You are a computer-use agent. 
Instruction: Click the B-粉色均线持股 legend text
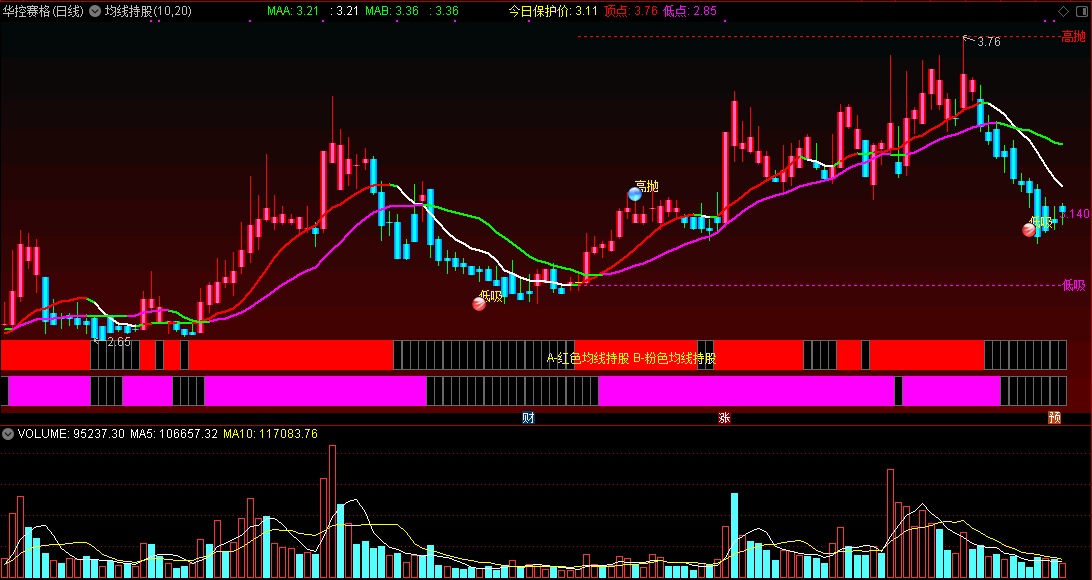pyautogui.click(x=675, y=359)
